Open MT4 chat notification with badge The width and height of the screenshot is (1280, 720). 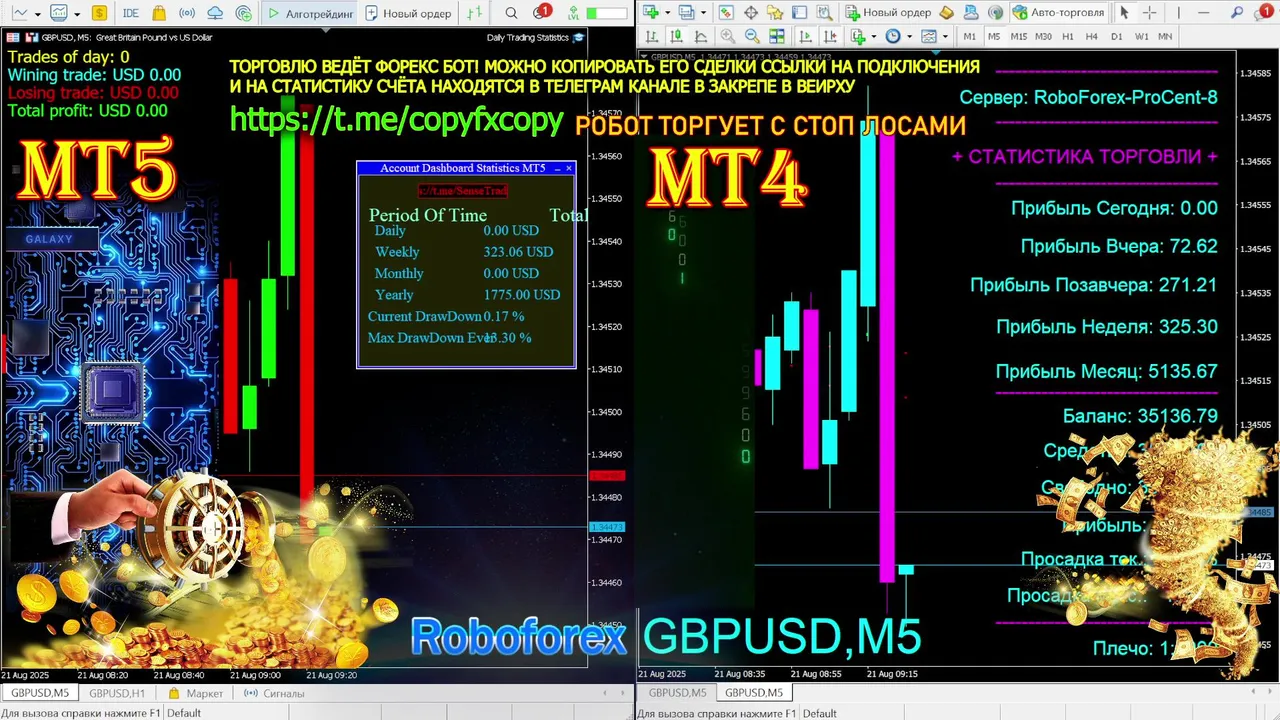pos(1263,12)
